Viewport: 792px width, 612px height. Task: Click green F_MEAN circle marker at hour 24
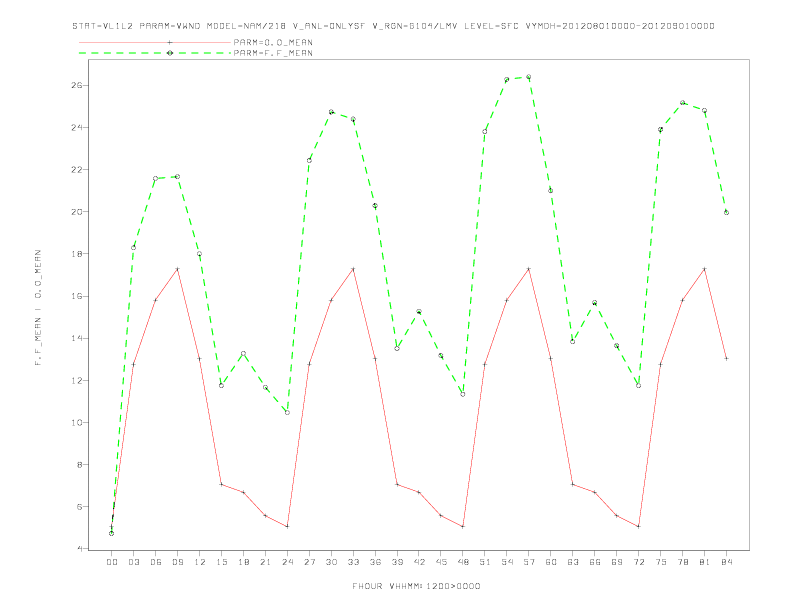[x=287, y=413]
